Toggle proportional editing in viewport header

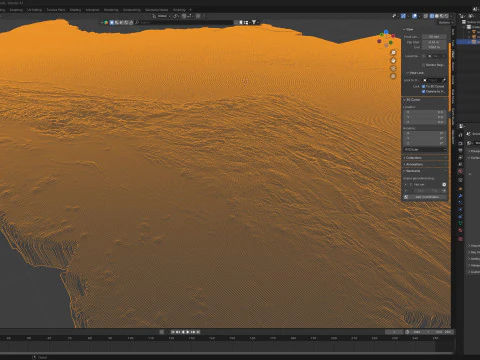tap(198, 16)
